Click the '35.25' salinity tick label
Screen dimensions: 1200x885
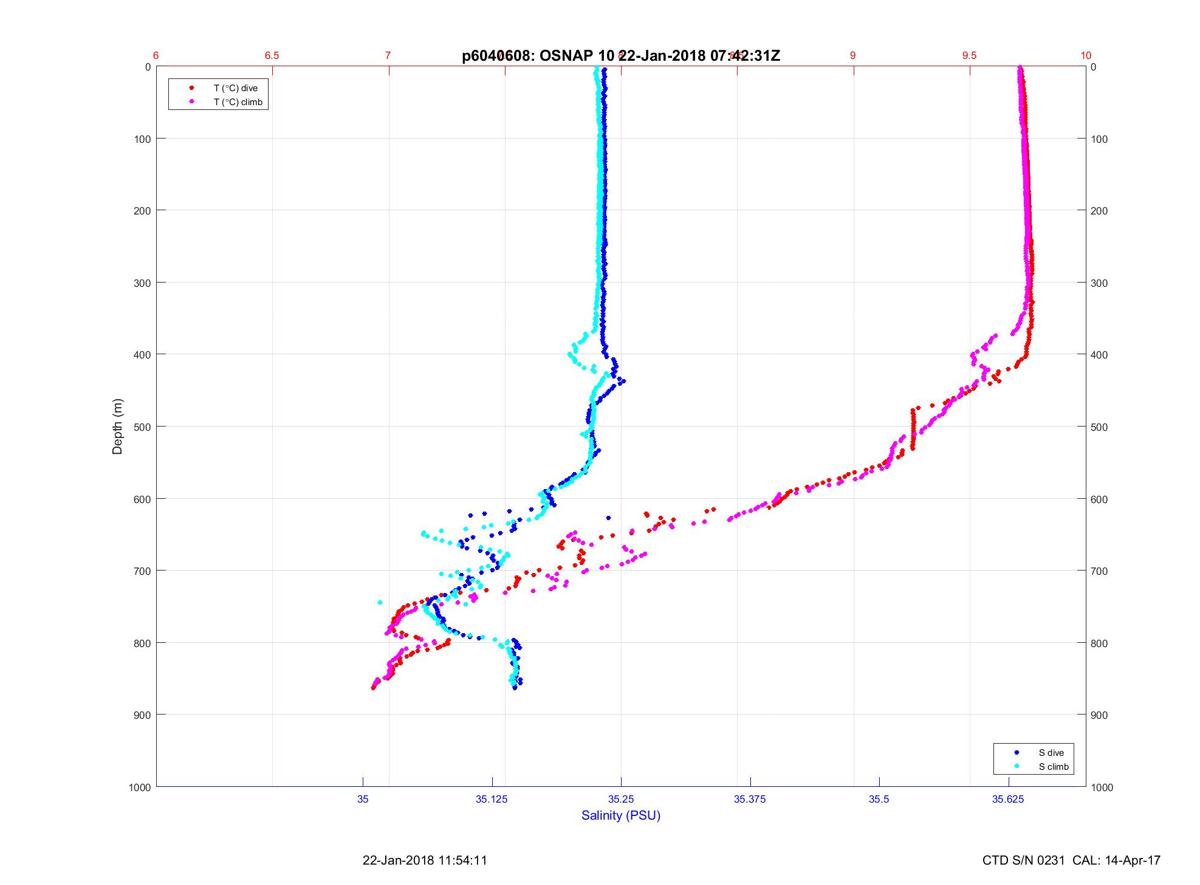point(621,799)
